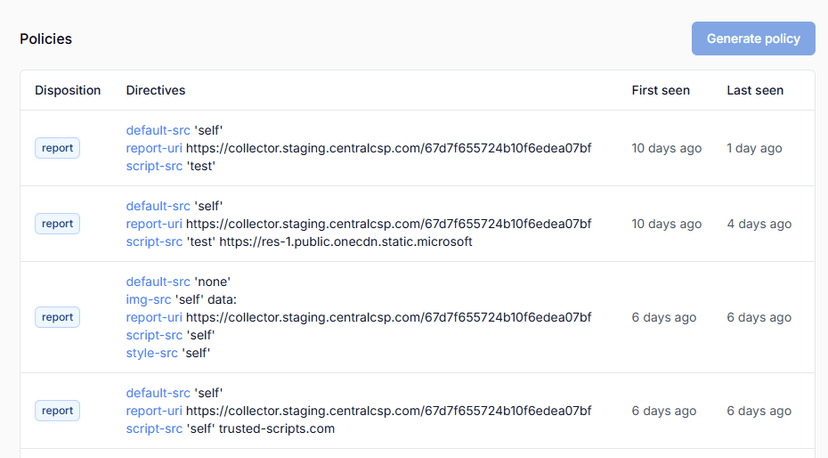Image resolution: width=828 pixels, height=458 pixels.
Task: Click the report-uri link in the third policy
Action: pyautogui.click(x=154, y=317)
